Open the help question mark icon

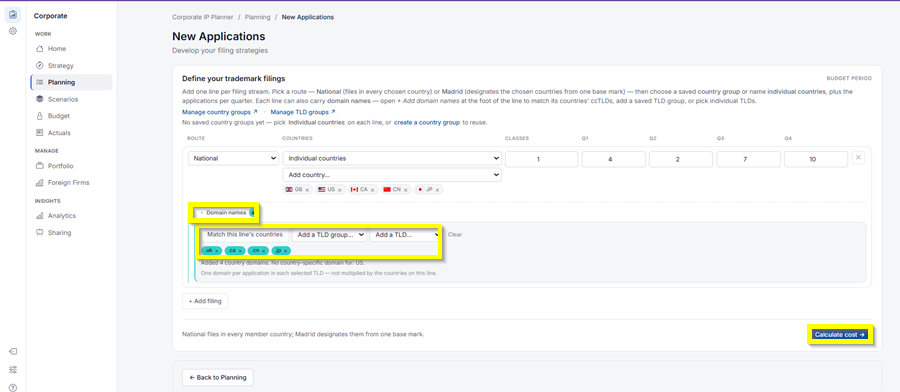tap(13, 387)
